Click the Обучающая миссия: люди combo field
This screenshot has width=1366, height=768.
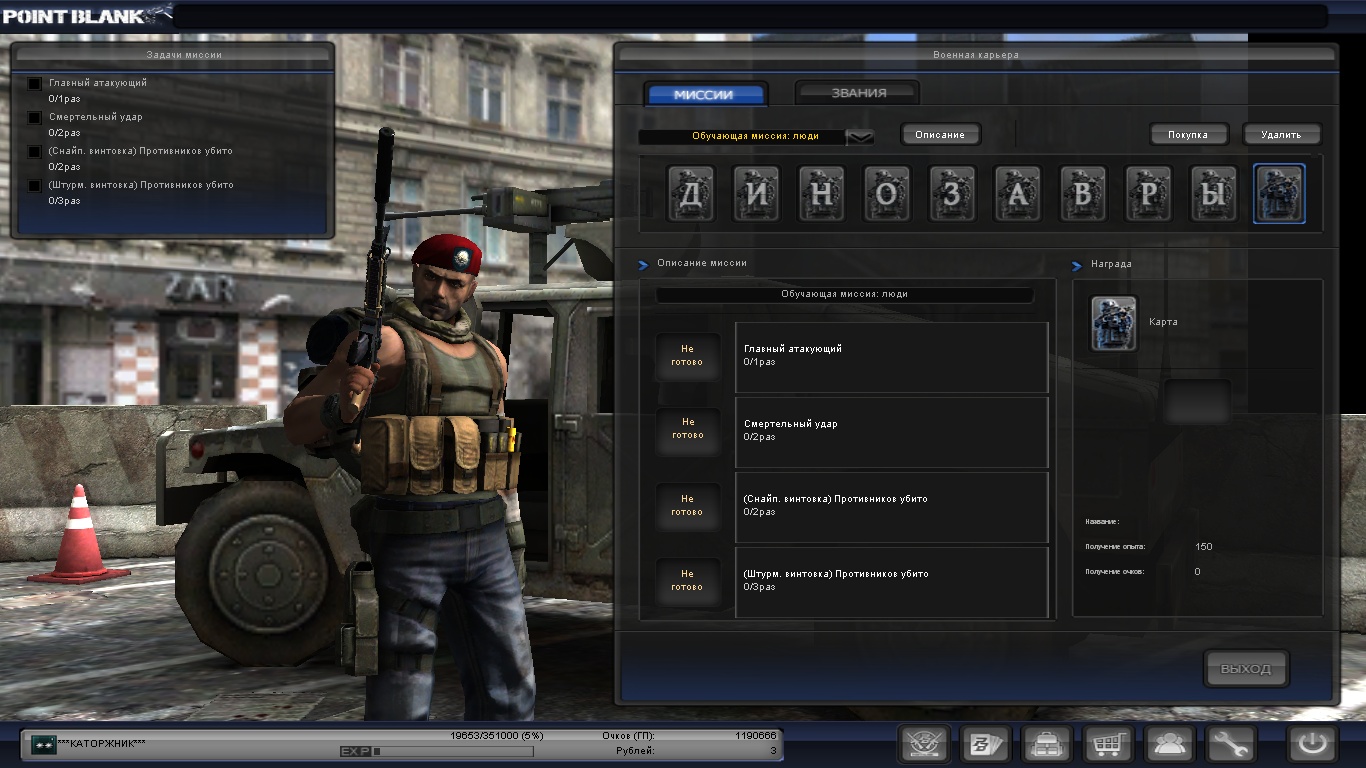click(x=756, y=137)
